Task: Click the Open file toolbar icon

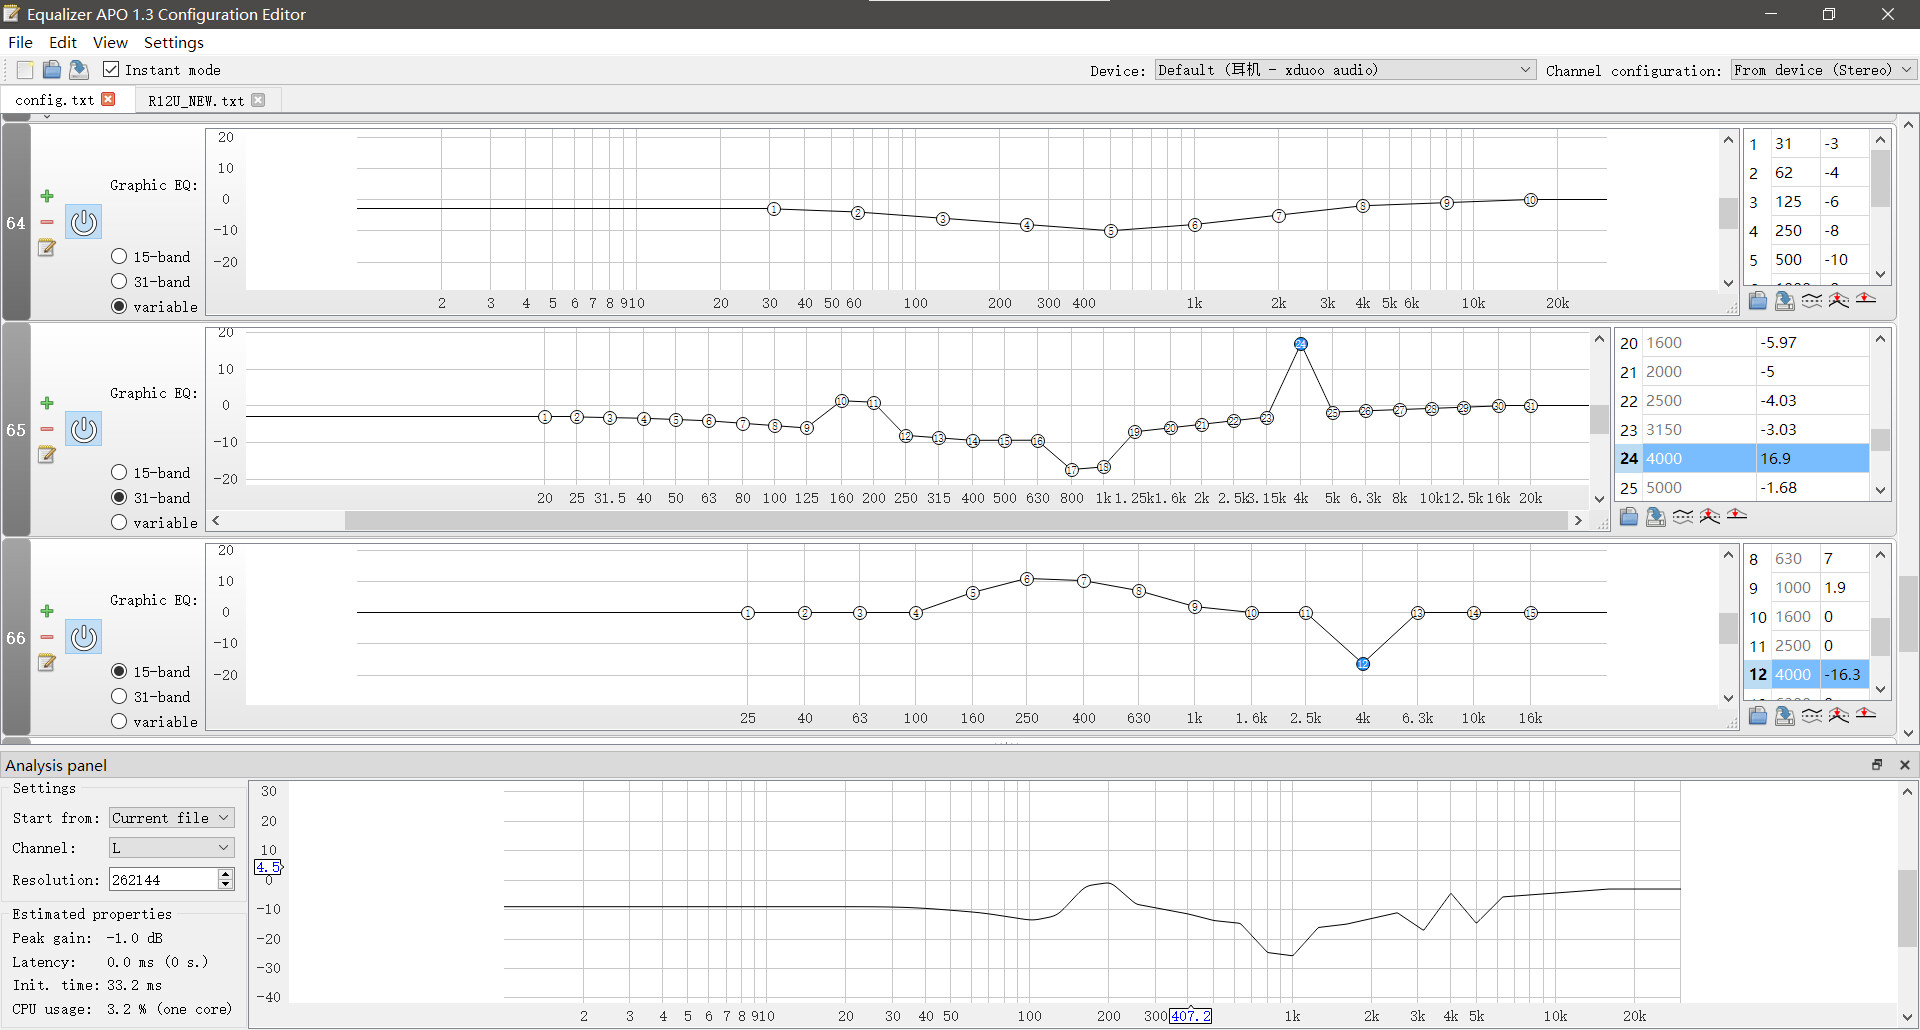Action: click(52, 70)
